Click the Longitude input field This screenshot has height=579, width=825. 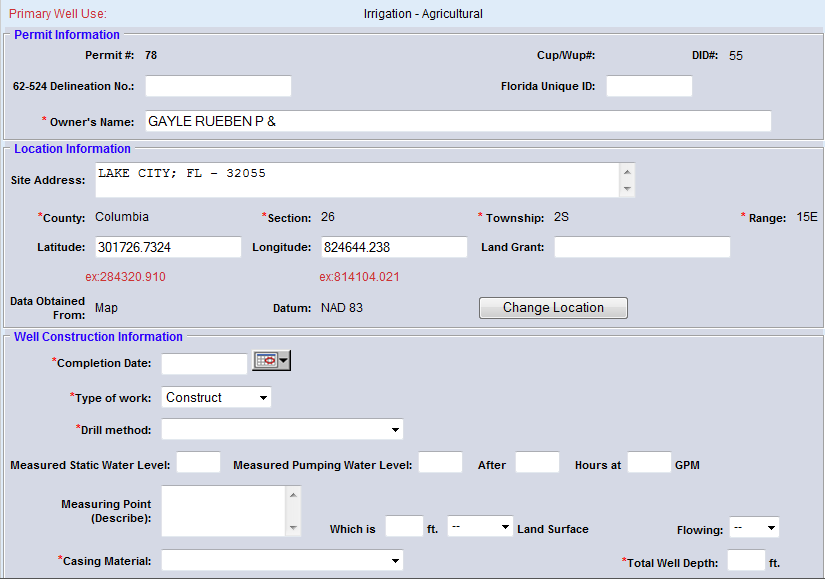click(x=394, y=248)
